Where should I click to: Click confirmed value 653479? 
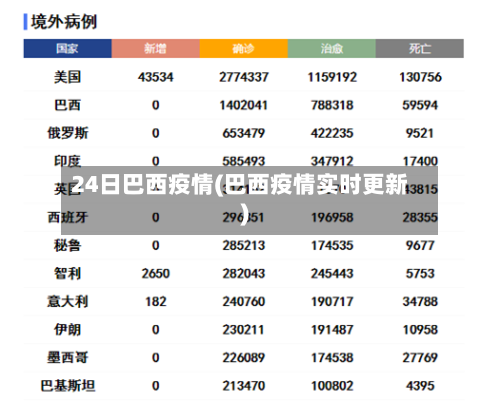pos(244,133)
